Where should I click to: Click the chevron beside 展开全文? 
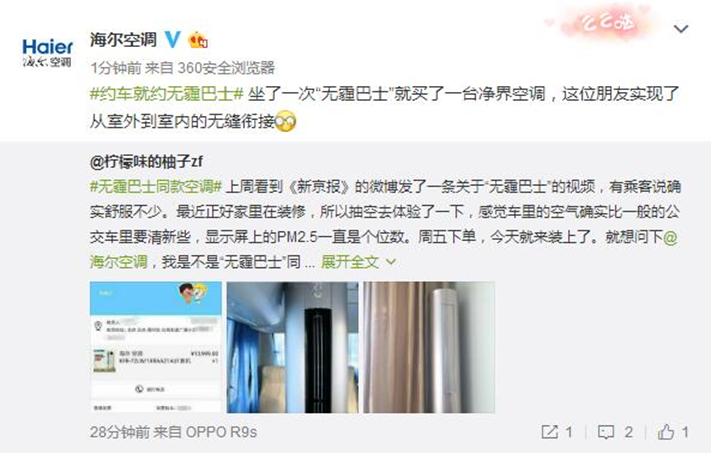pos(390,262)
